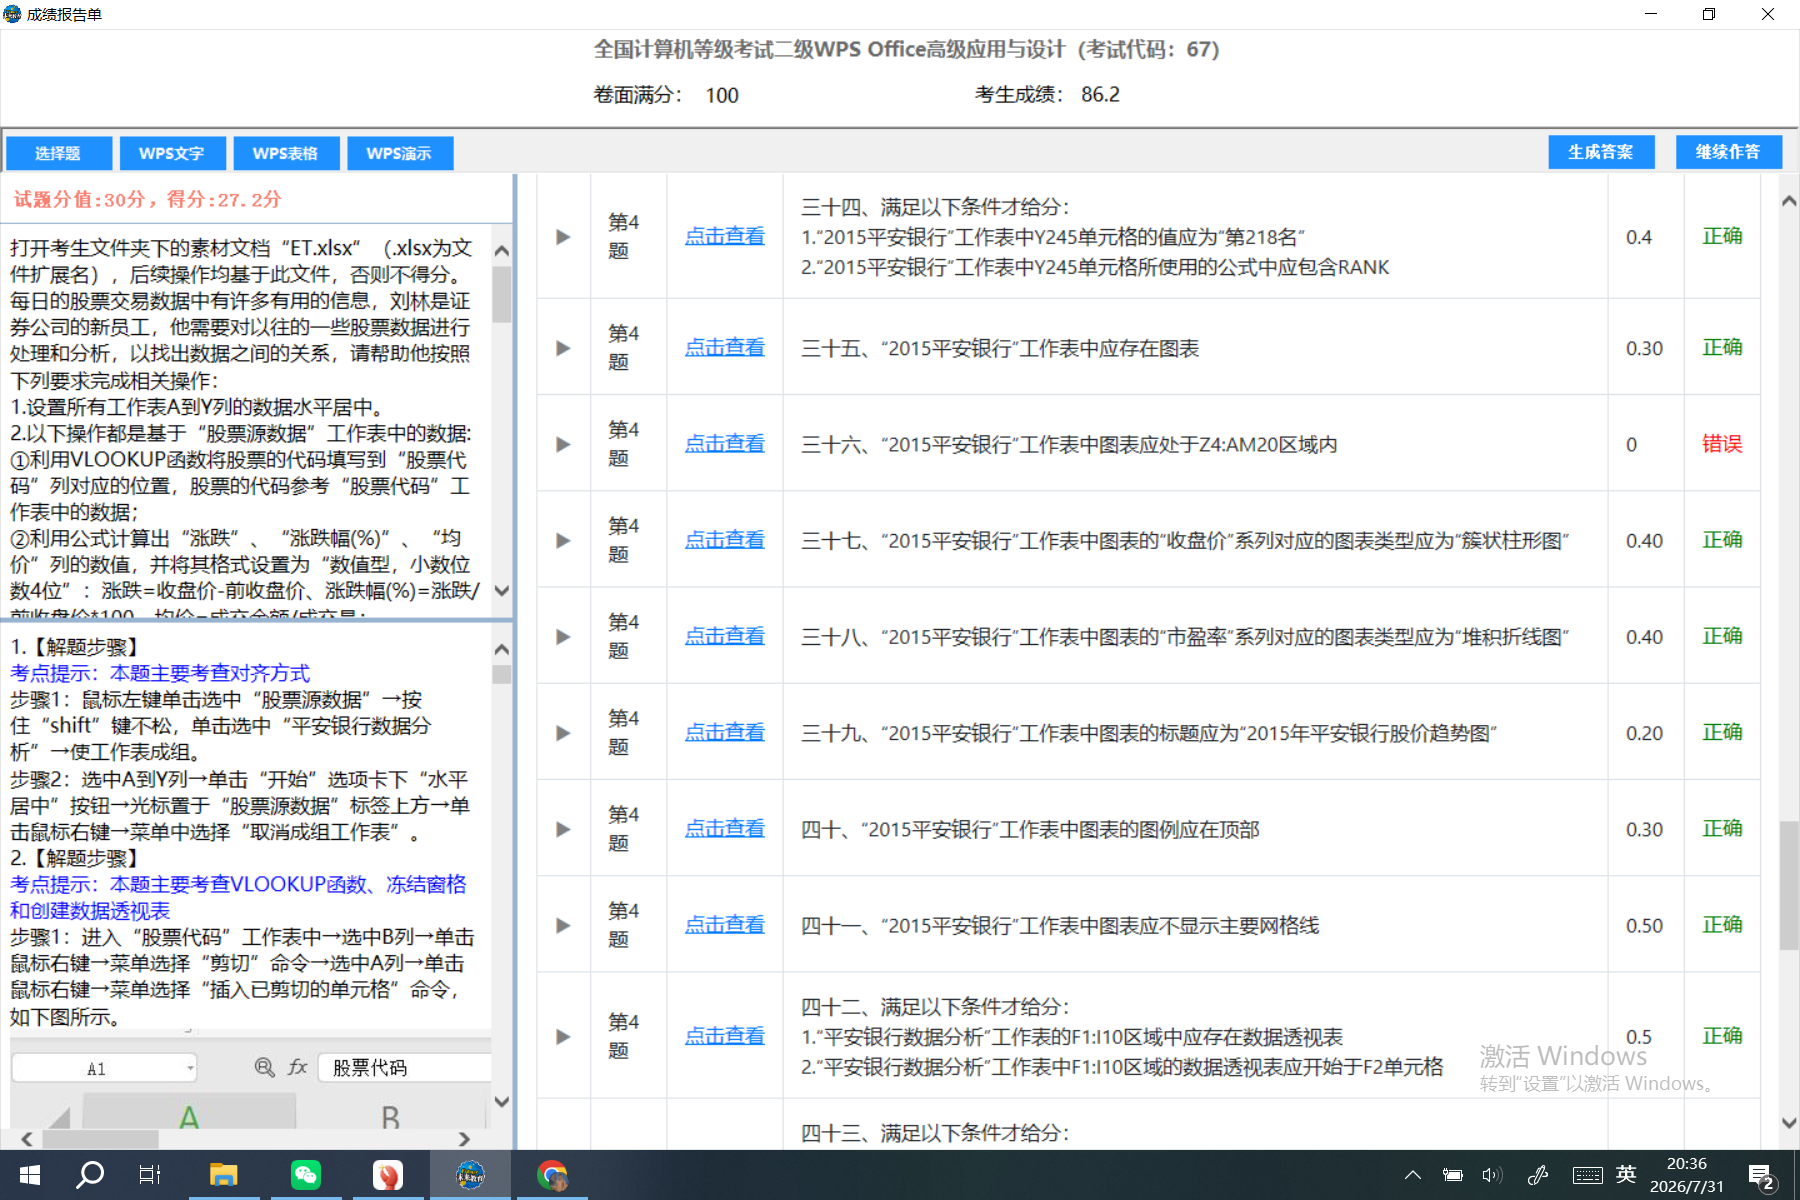The image size is (1800, 1200).
Task: Click the battery tray icon
Action: 1453,1175
